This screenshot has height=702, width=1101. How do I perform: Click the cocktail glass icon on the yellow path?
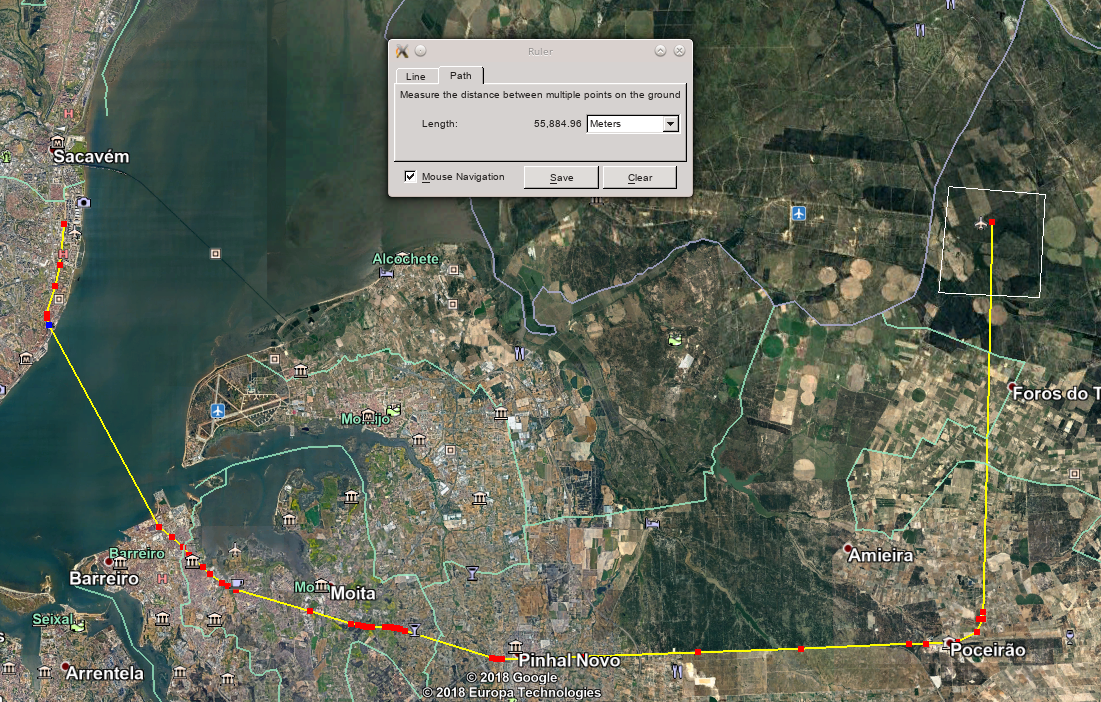coord(414,630)
